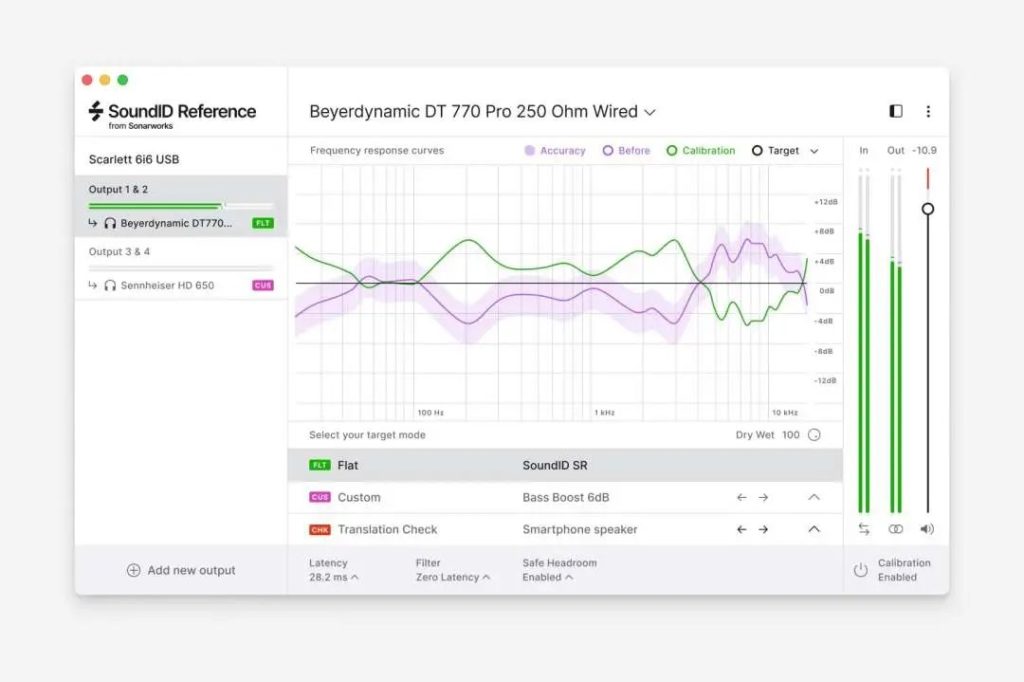Click the output volume slider handle

pyautogui.click(x=928, y=209)
